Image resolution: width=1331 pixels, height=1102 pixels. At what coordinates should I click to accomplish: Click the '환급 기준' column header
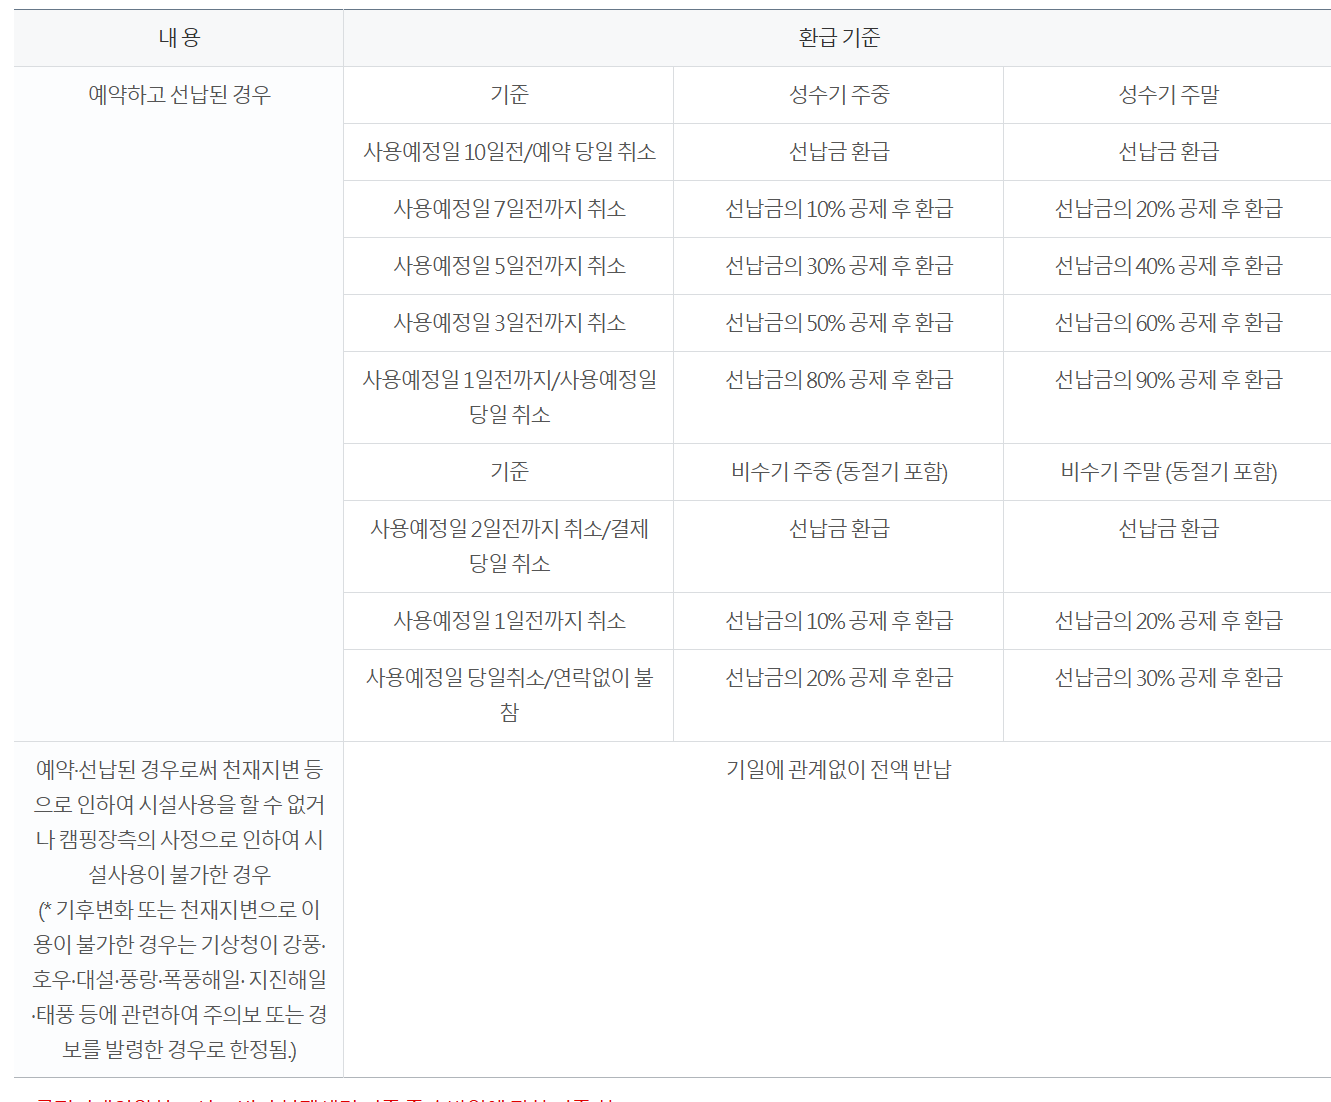pyautogui.click(x=838, y=38)
